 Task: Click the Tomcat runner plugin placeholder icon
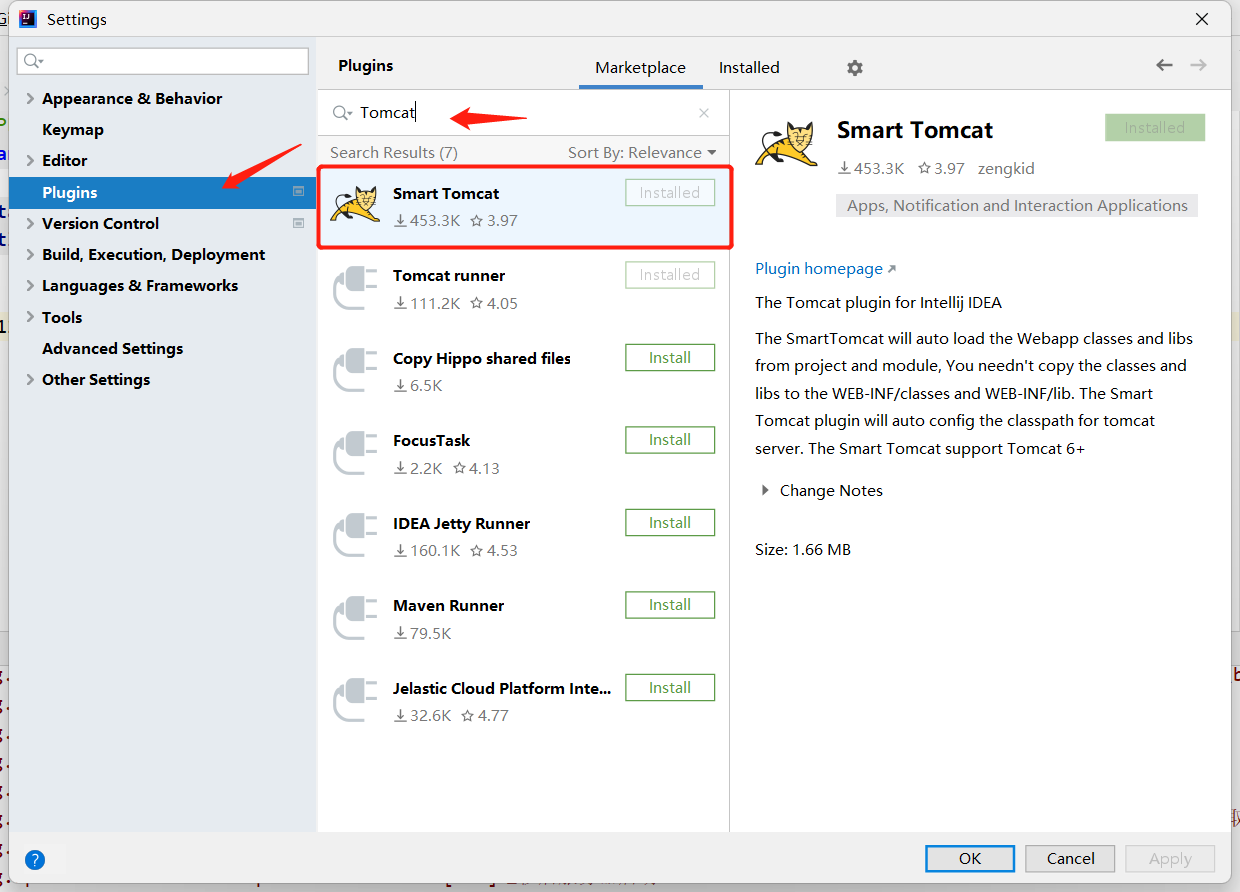point(355,289)
